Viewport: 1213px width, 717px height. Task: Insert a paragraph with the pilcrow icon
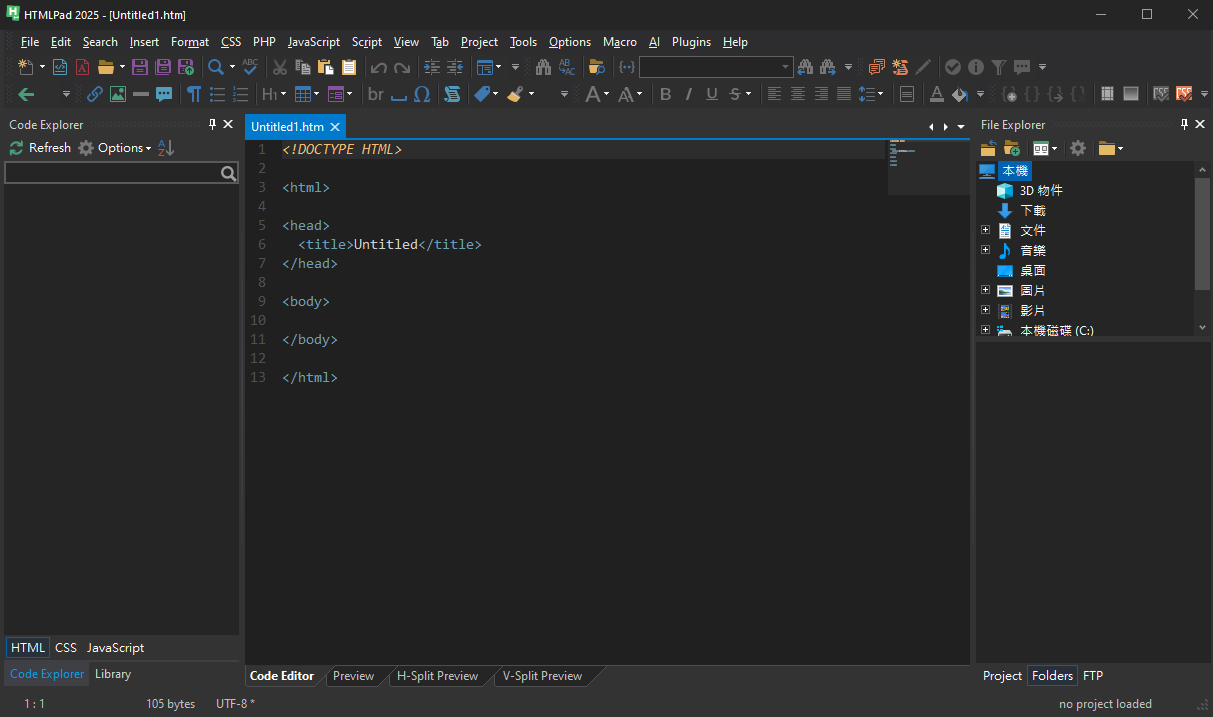pyautogui.click(x=194, y=94)
